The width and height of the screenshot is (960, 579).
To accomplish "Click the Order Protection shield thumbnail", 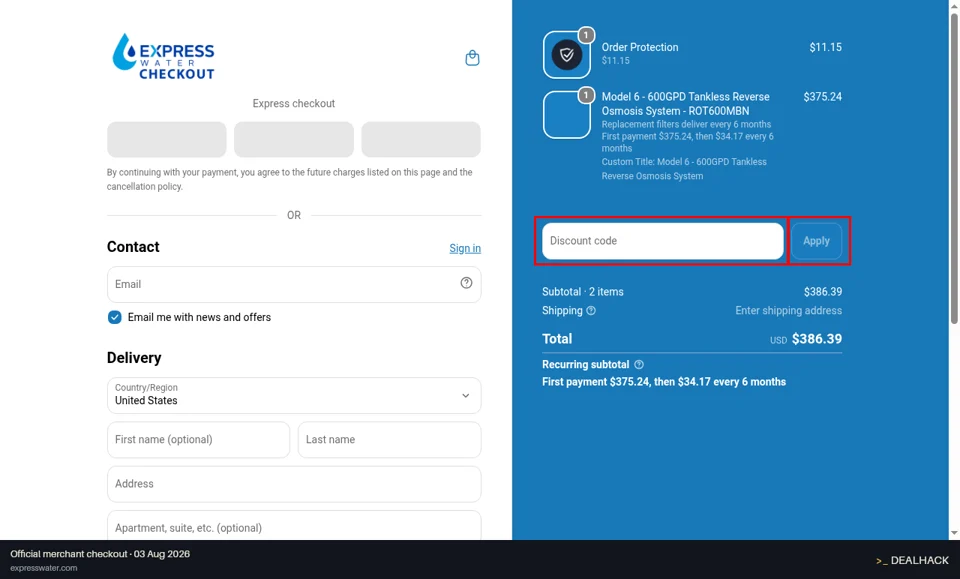I will [x=566, y=55].
